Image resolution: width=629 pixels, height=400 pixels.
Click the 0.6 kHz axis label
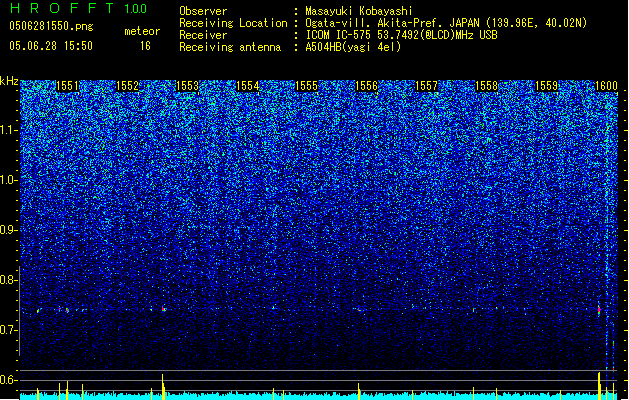click(8, 380)
